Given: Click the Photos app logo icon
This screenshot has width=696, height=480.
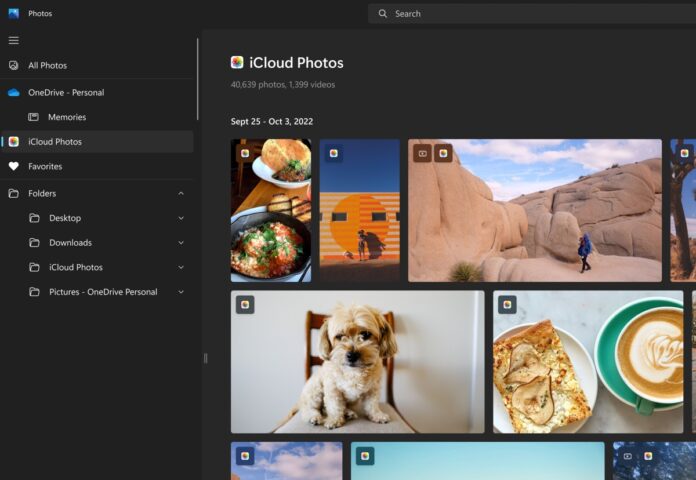Looking at the screenshot, I should tap(14, 13).
